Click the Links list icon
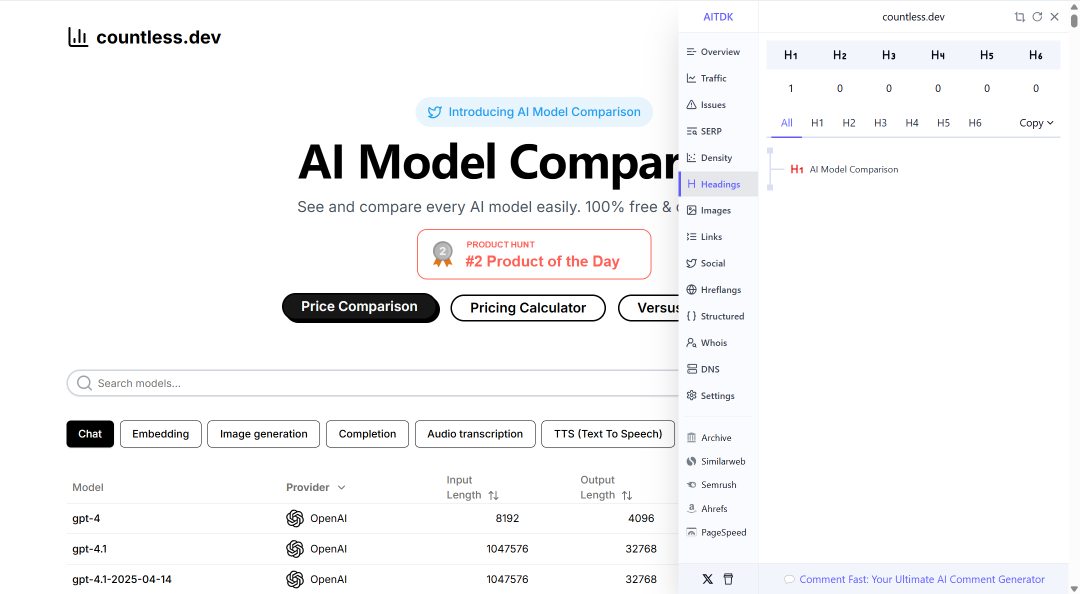This screenshot has height=594, width=1080. (692, 236)
